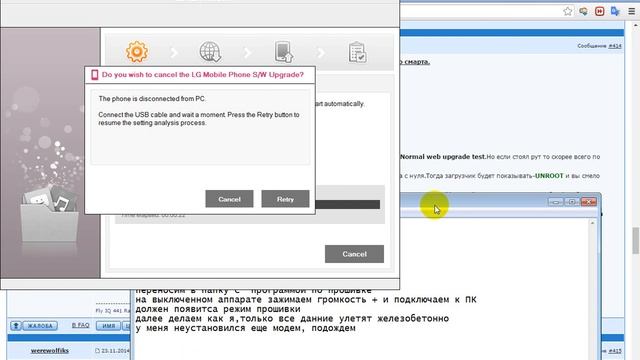Click the Notepad window scroll up arrow
Screen dimensions: 640x360
coord(592,223)
